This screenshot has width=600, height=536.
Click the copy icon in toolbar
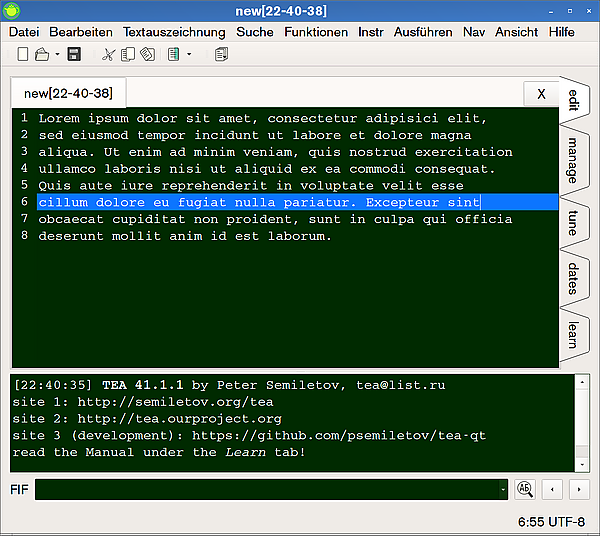128,54
